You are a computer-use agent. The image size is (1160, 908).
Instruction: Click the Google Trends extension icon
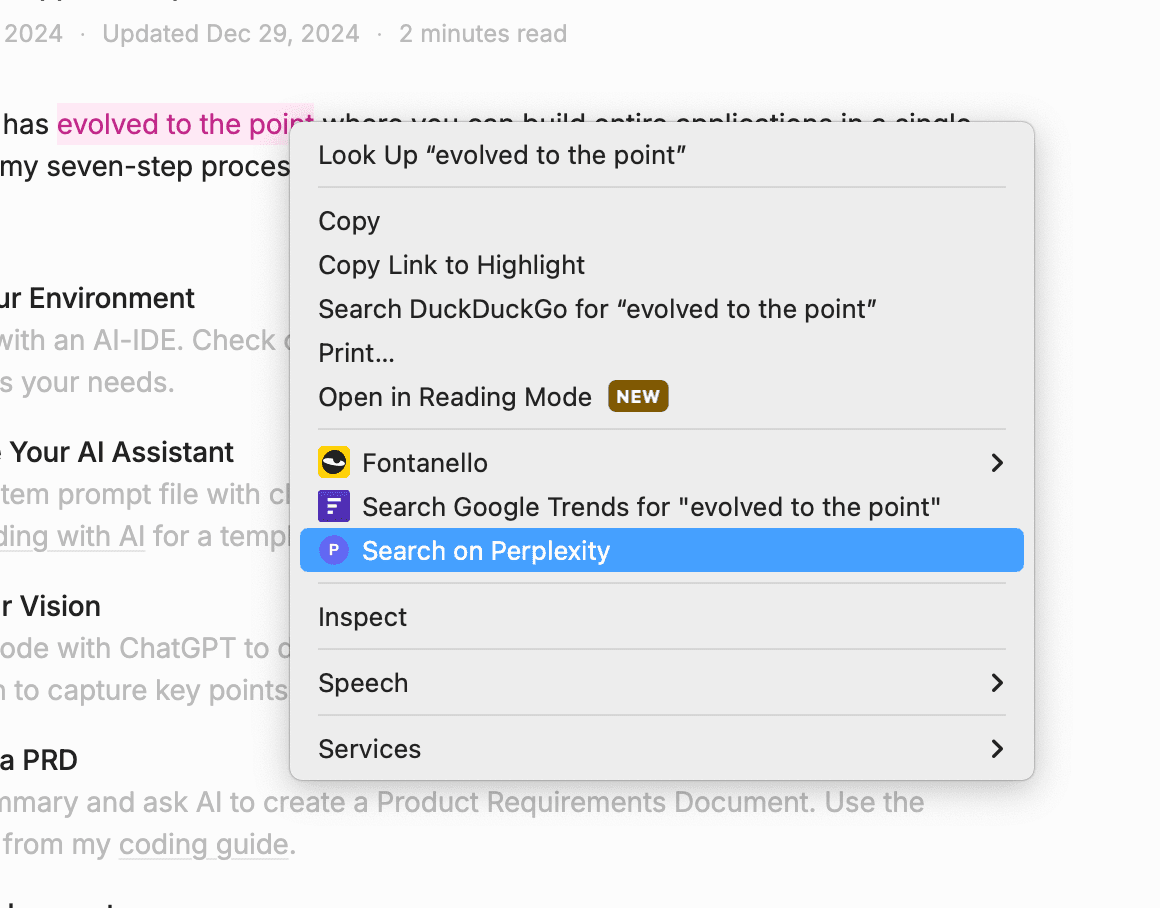(x=334, y=506)
